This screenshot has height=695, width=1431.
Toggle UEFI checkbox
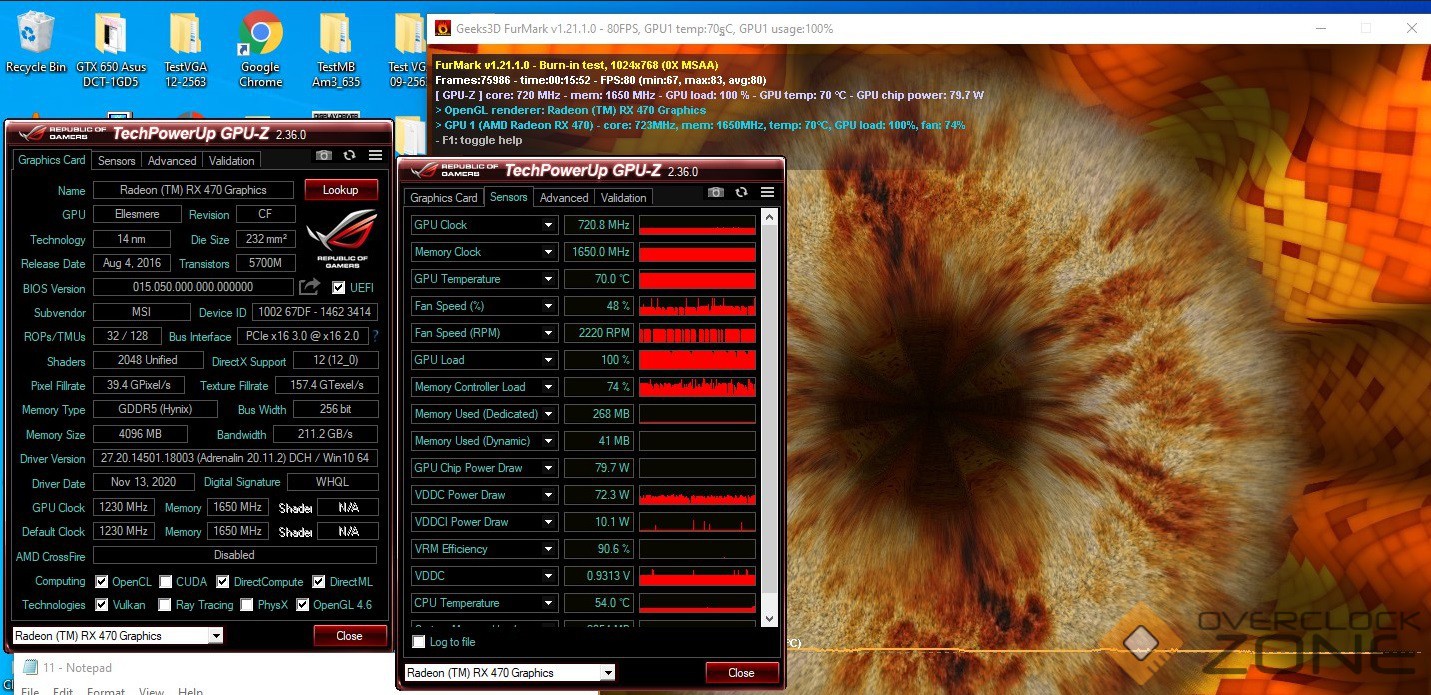click(x=338, y=288)
